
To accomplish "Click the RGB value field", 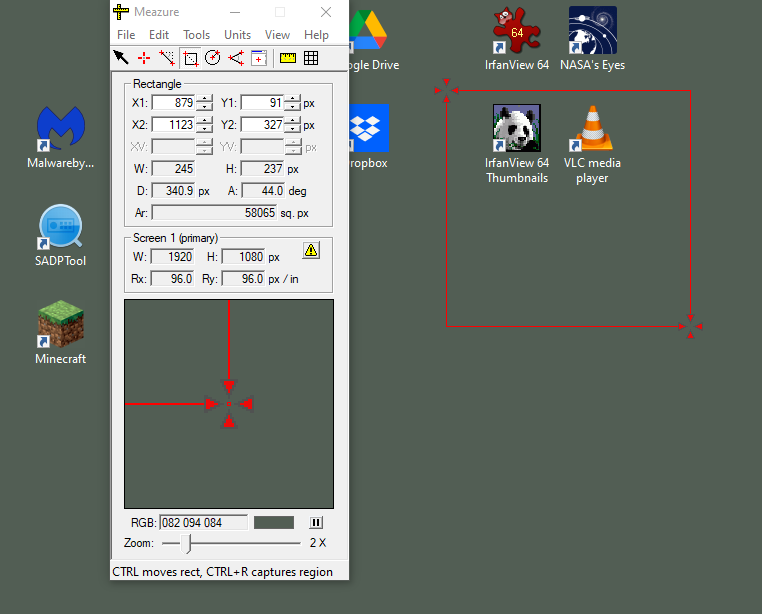I will pyautogui.click(x=204, y=523).
